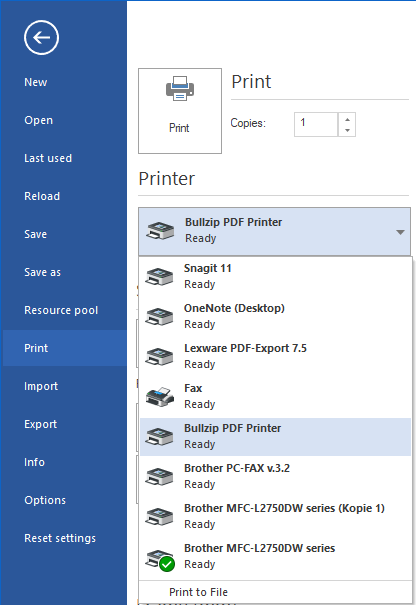Image resolution: width=416 pixels, height=605 pixels.
Task: Select Brother MFC-L2750DW series (Kopie 1) icon
Action: (x=159, y=516)
